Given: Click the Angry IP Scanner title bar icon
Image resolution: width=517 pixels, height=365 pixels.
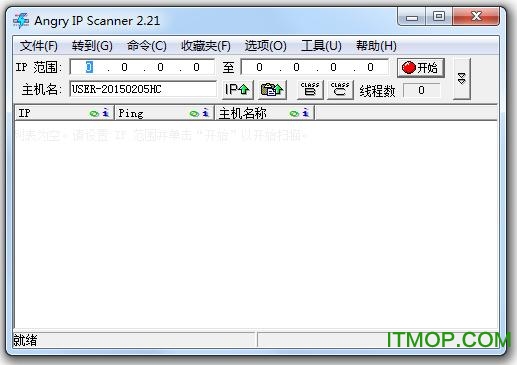Looking at the screenshot, I should pos(21,21).
